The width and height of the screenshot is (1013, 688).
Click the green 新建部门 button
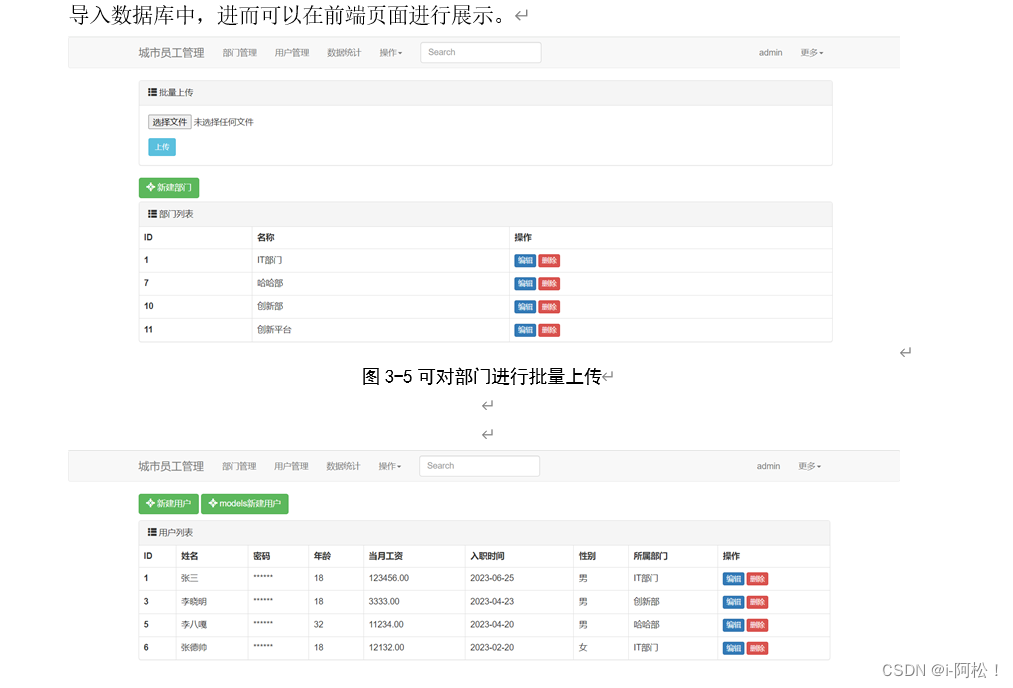pyautogui.click(x=169, y=187)
